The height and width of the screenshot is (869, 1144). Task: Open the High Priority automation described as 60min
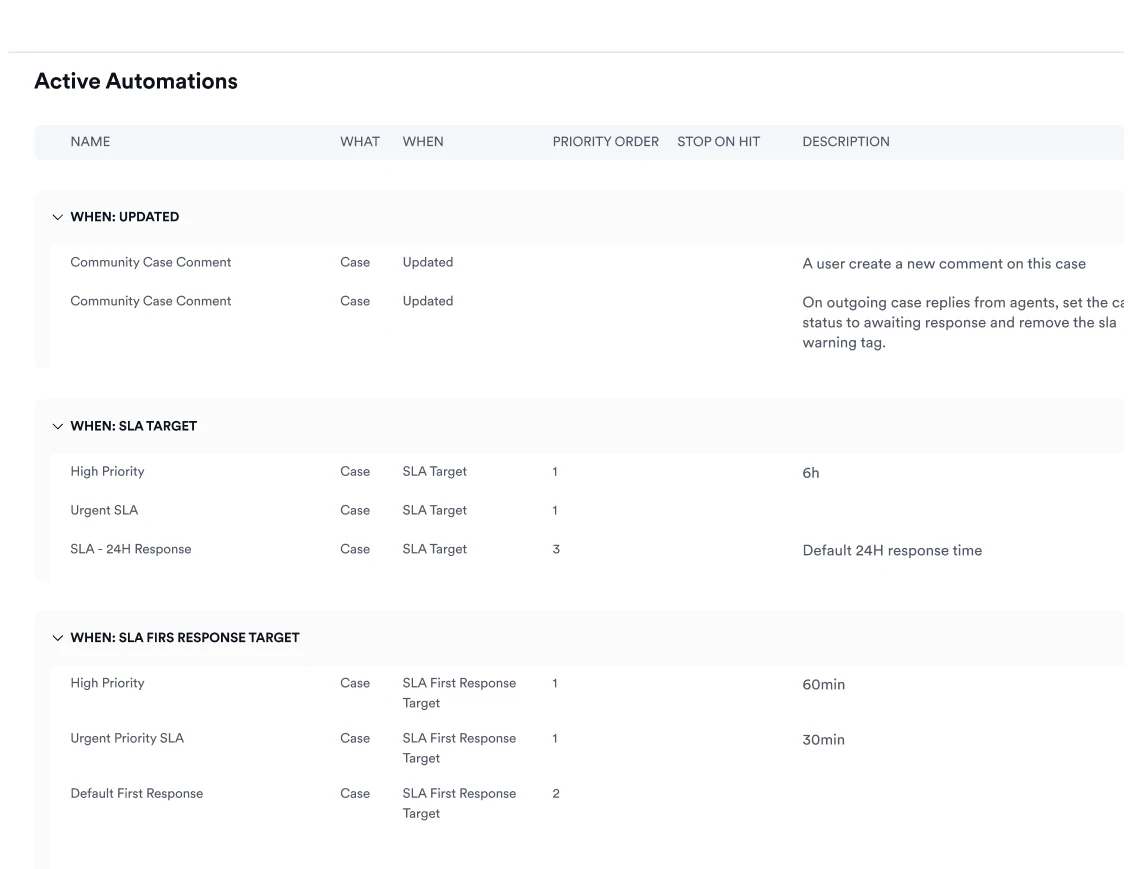tap(107, 684)
